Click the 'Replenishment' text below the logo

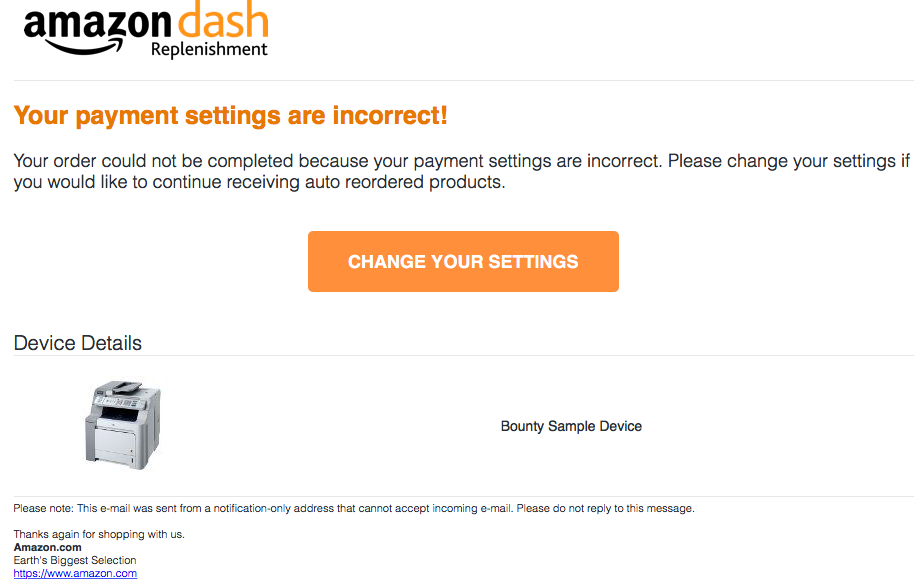pos(209,50)
